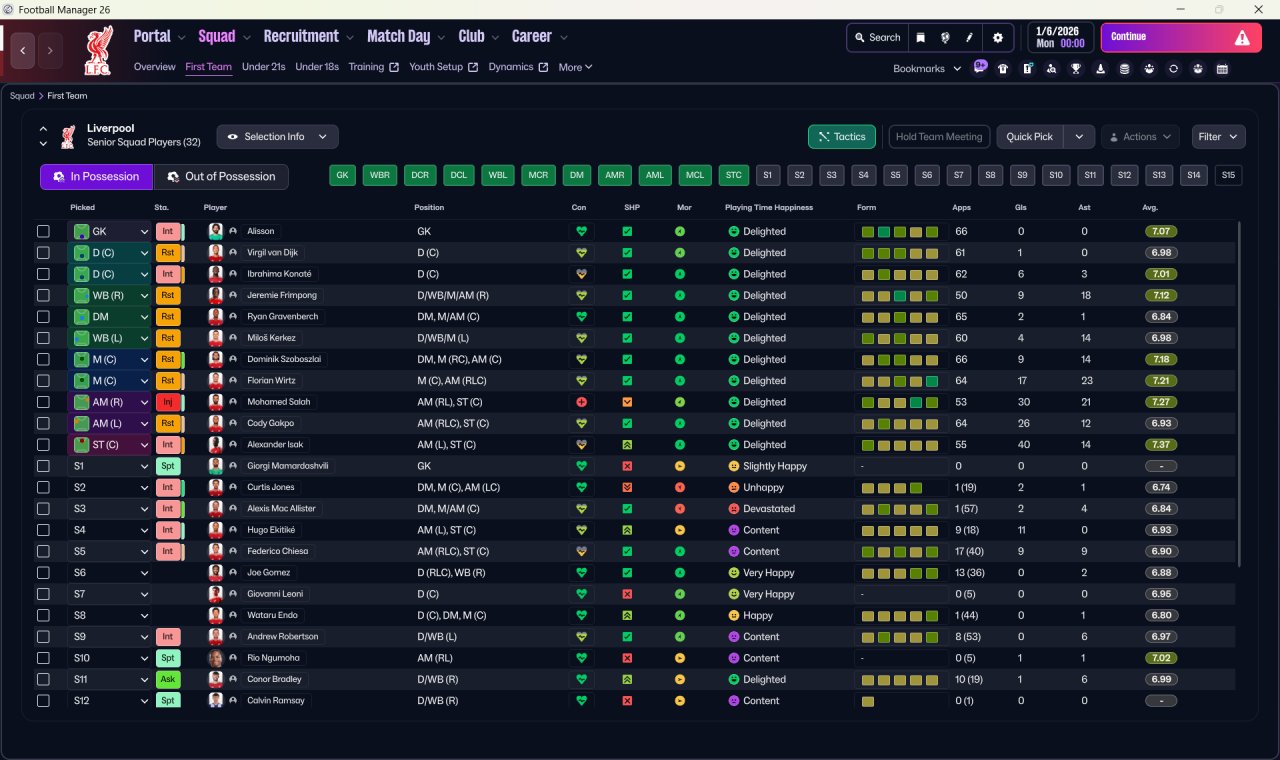
Task: Click Curtis Jones's unhappy face icon
Action: (x=734, y=487)
